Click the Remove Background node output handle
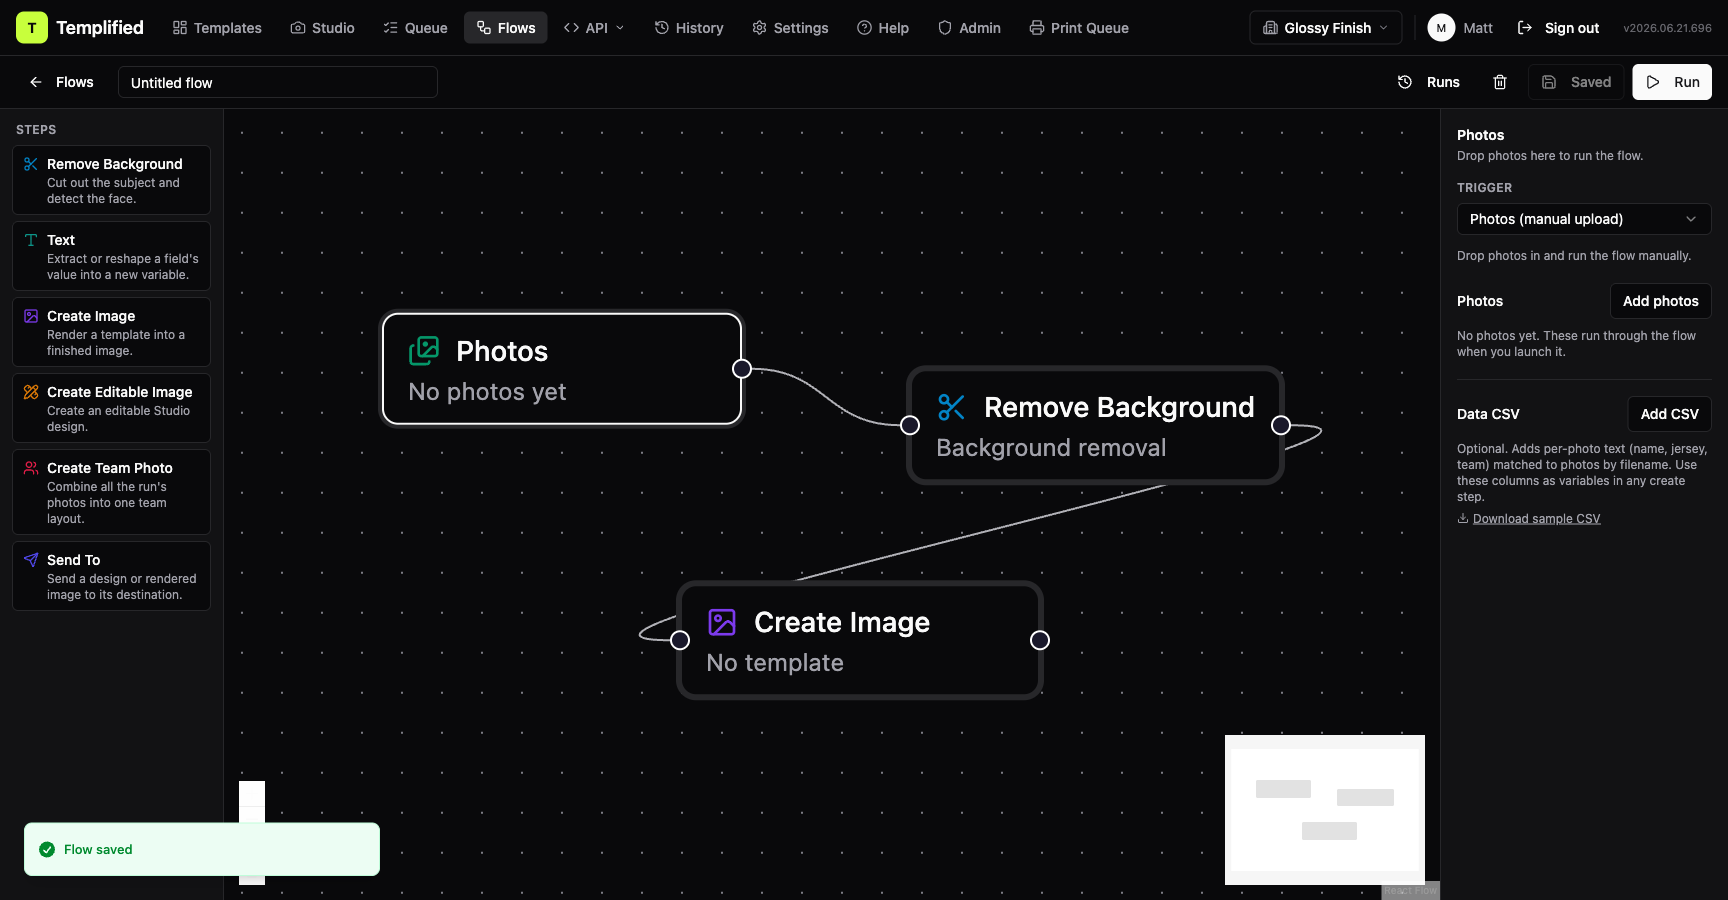The image size is (1728, 900). [x=1281, y=425]
